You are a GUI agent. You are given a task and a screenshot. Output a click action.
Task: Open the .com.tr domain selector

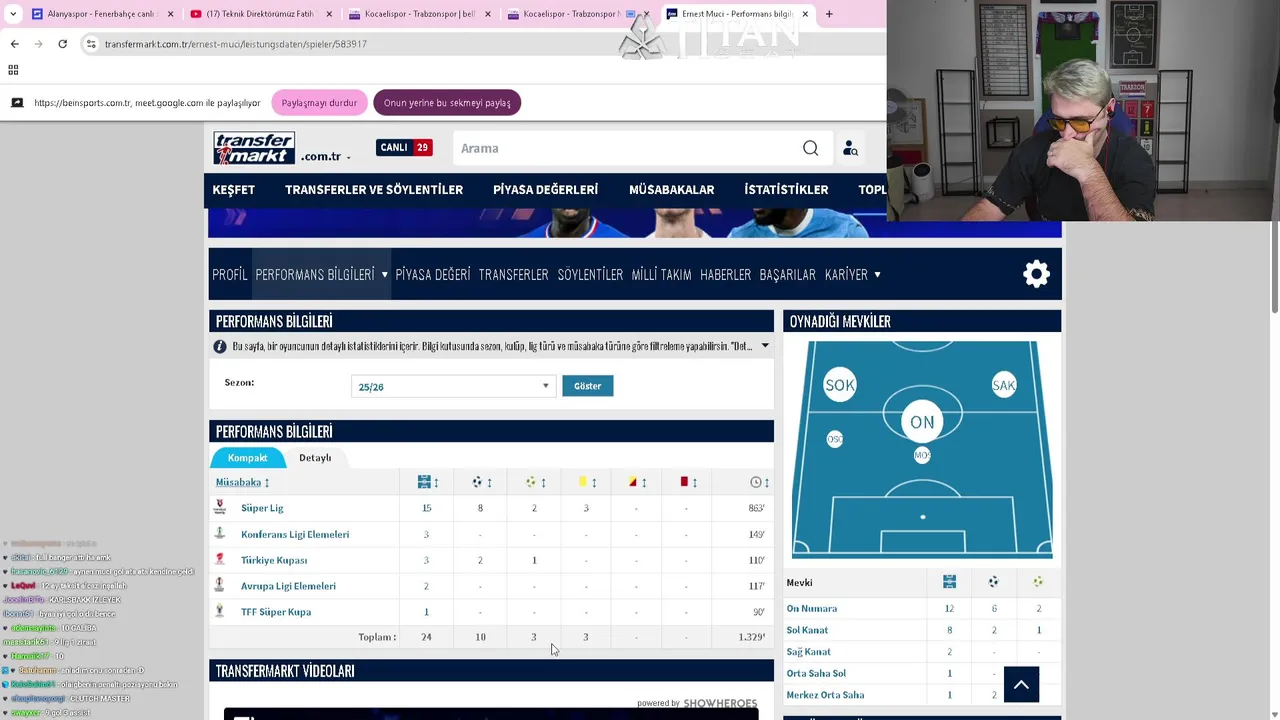326,157
